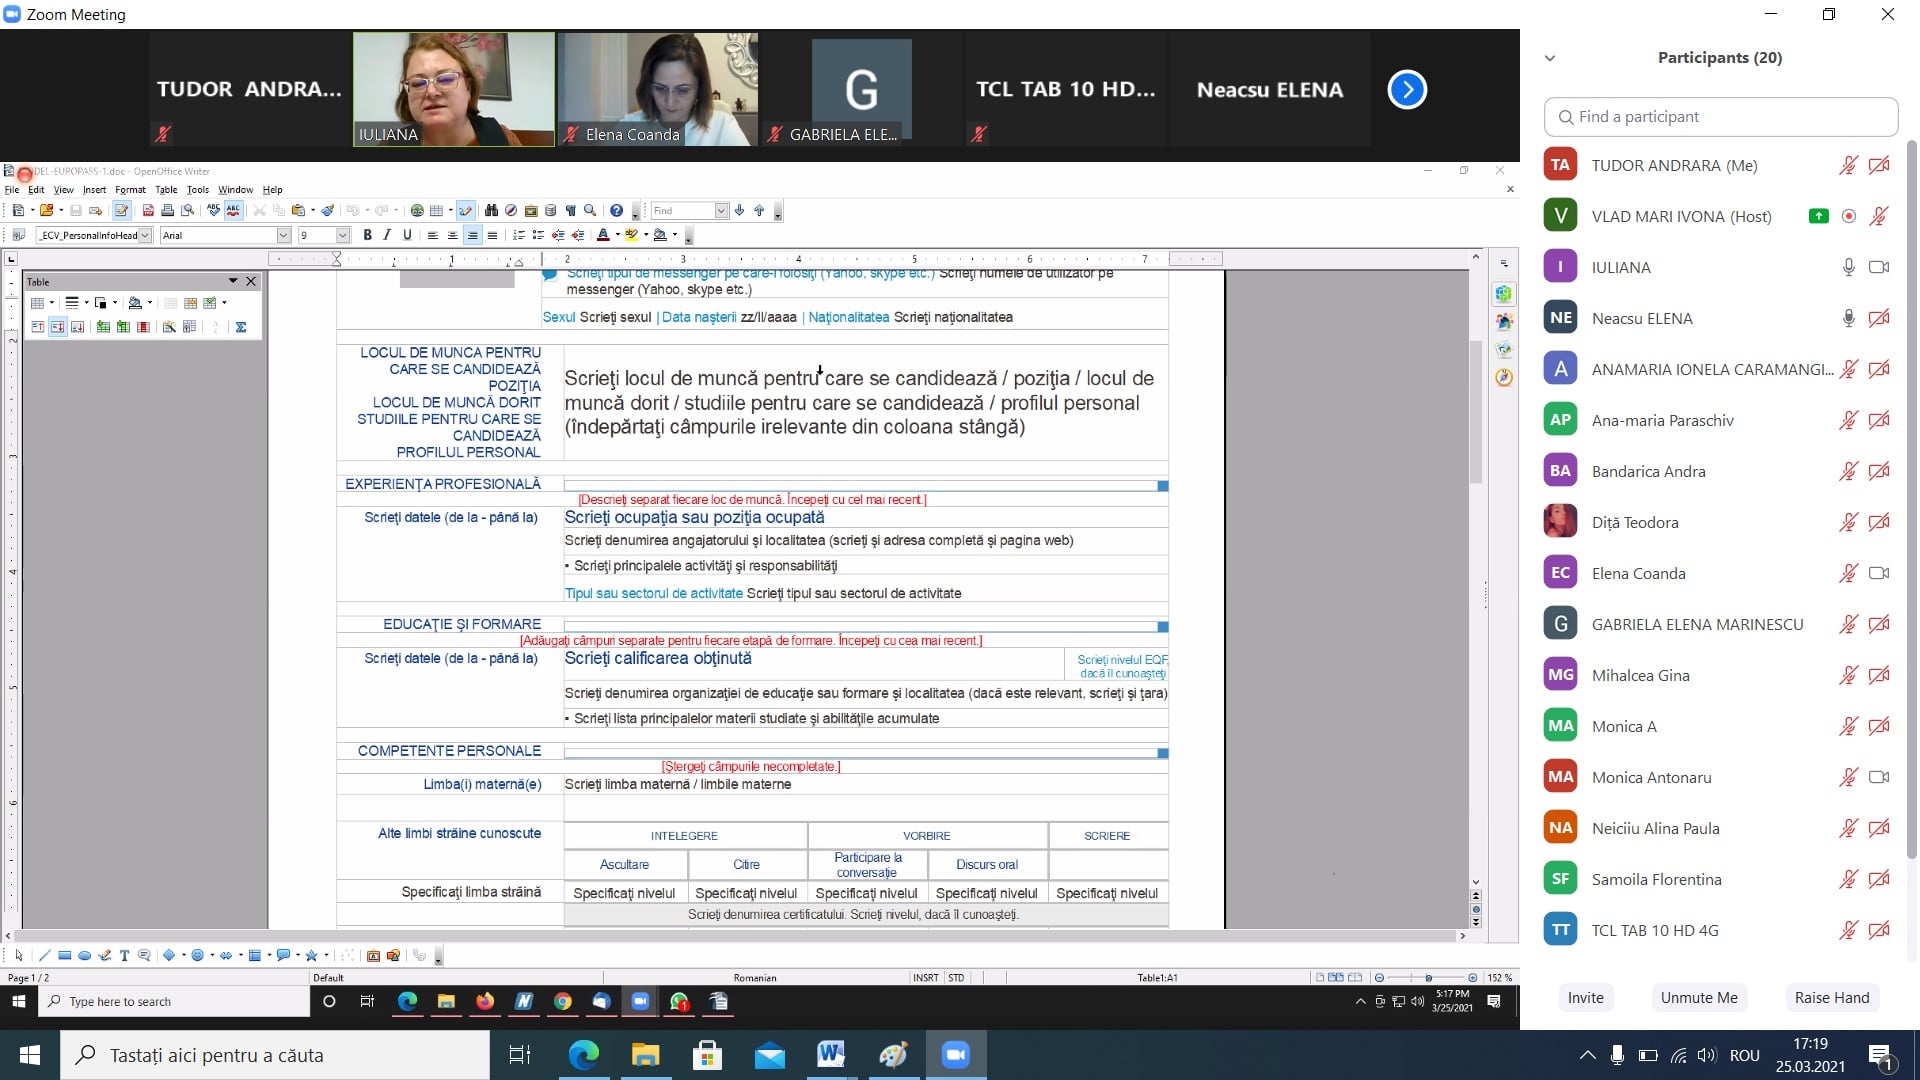Click the Sum icon in Table toolbar
The image size is (1920, 1080).
[x=241, y=327]
